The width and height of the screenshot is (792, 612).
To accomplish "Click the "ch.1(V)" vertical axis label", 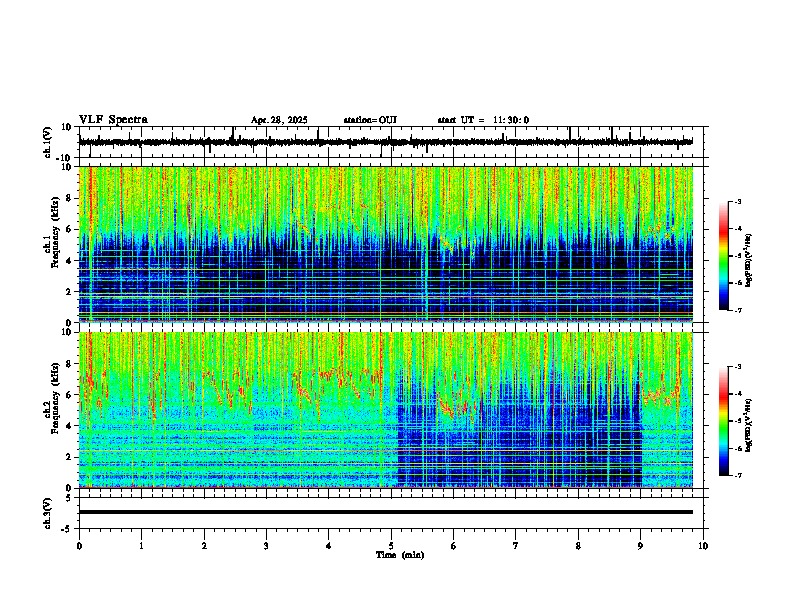I will click(48, 142).
